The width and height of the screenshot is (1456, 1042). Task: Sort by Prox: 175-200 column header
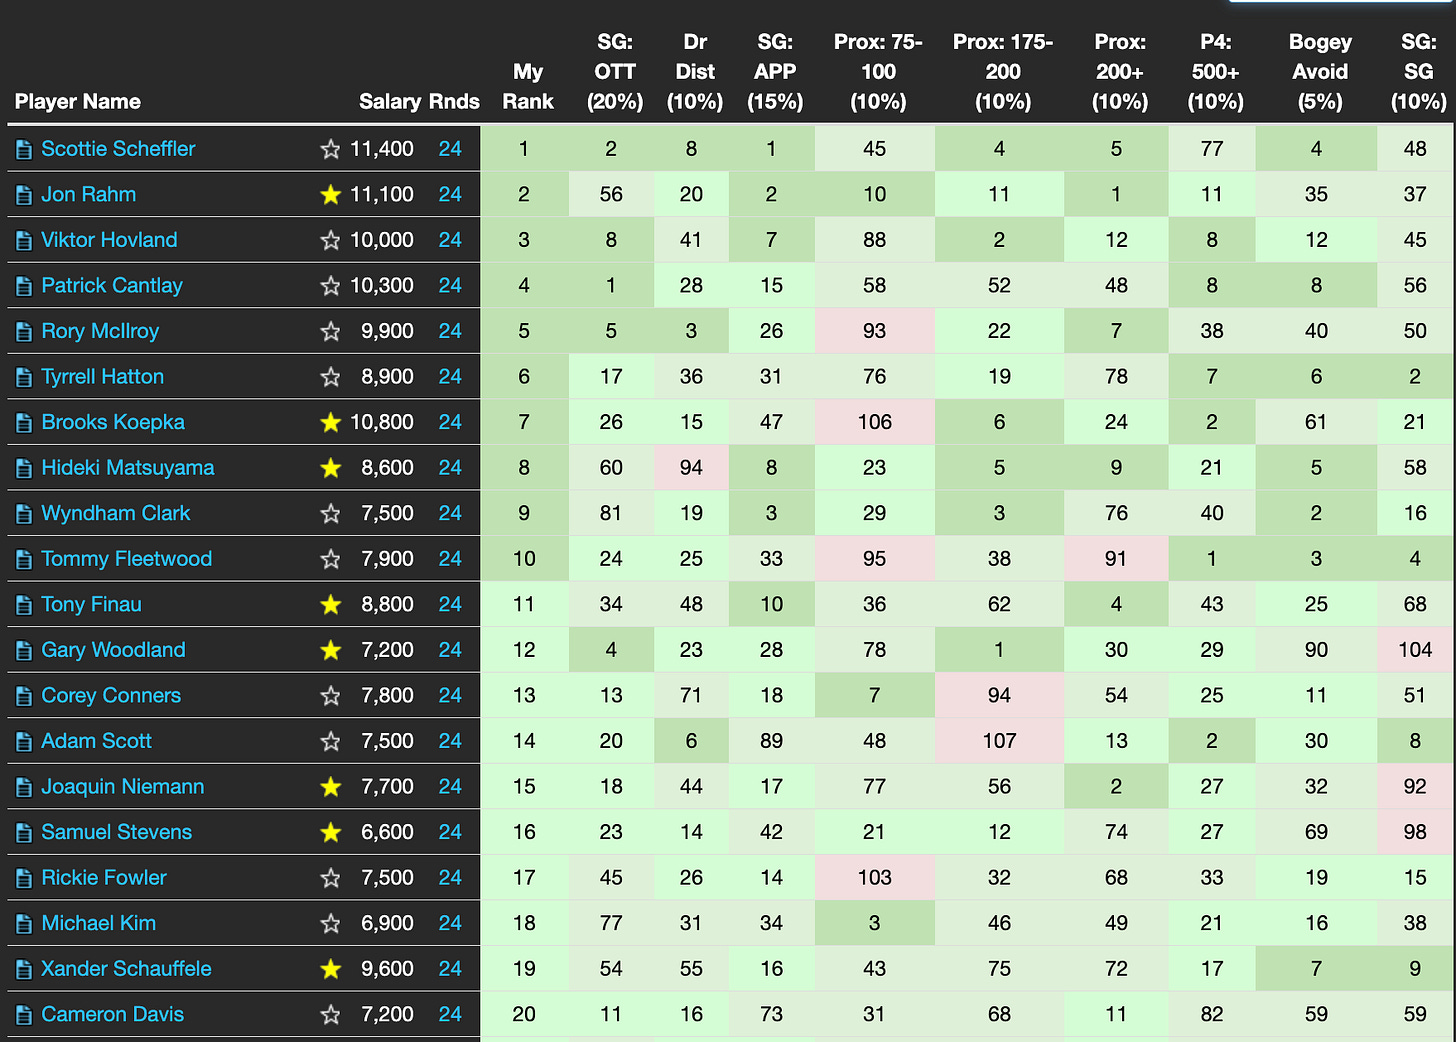pos(1003,72)
